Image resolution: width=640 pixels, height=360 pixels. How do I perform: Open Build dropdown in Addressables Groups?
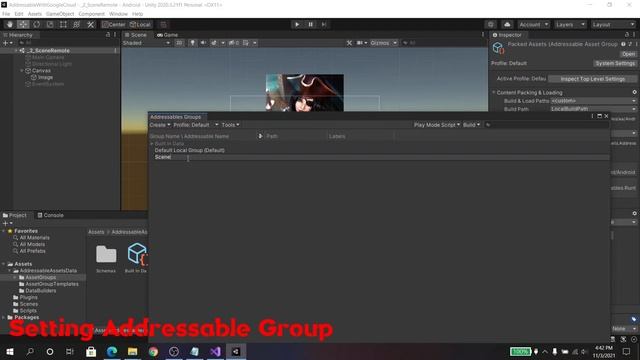click(x=471, y=125)
